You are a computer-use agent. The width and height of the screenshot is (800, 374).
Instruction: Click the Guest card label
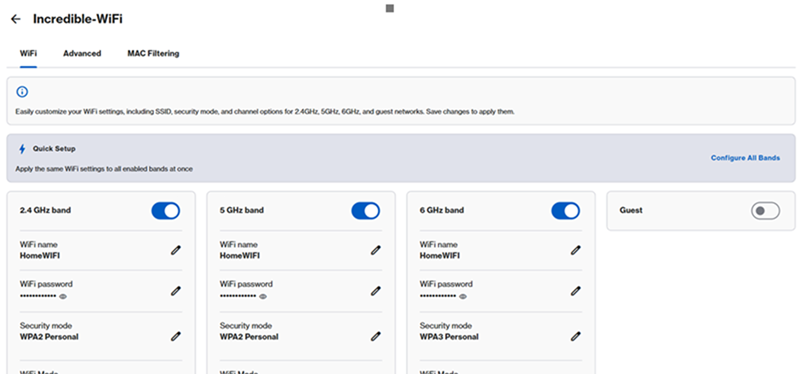[x=631, y=210]
